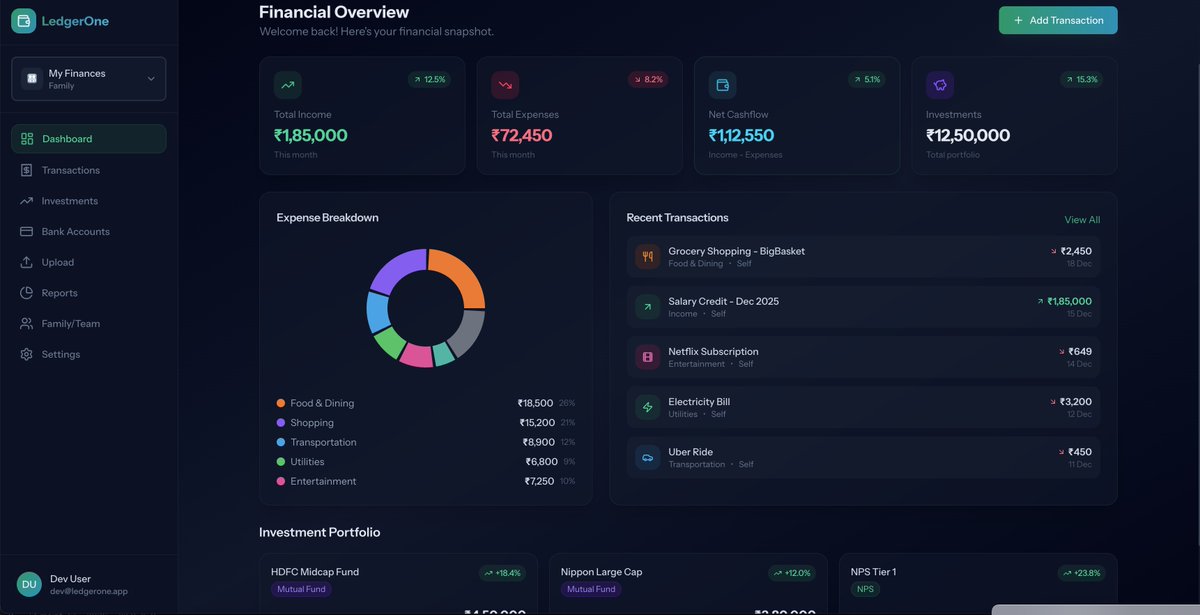Click the LedgerOne logo icon
Viewport: 1200px width, 615px height.
22,20
